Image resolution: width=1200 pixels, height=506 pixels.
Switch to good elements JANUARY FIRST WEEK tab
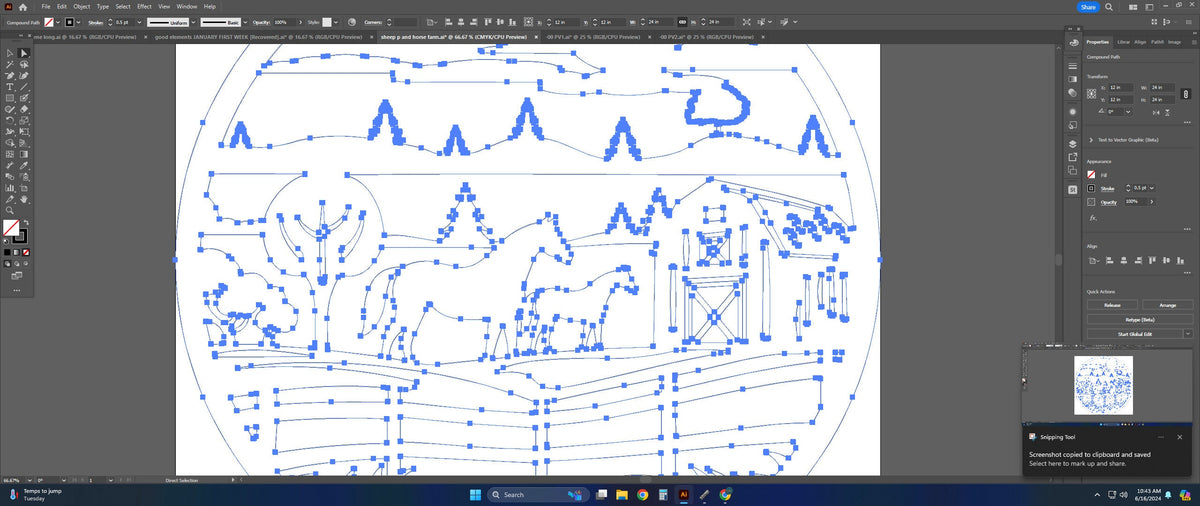259,37
